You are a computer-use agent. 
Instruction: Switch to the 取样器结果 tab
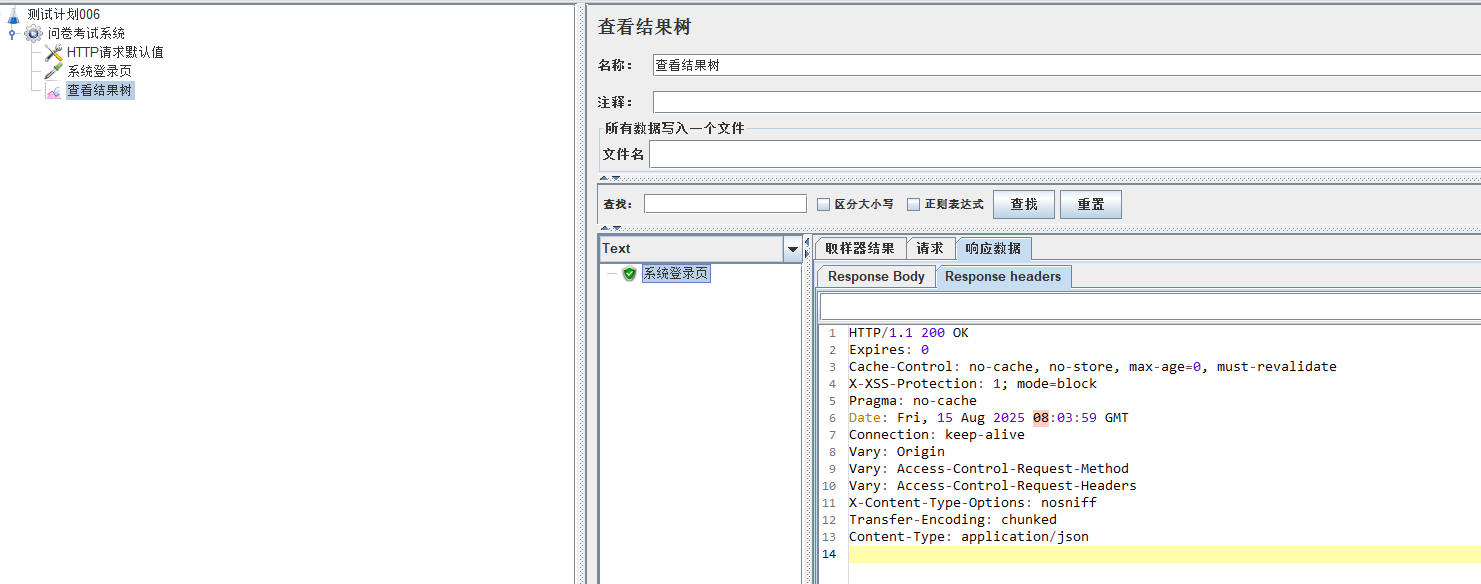(860, 248)
